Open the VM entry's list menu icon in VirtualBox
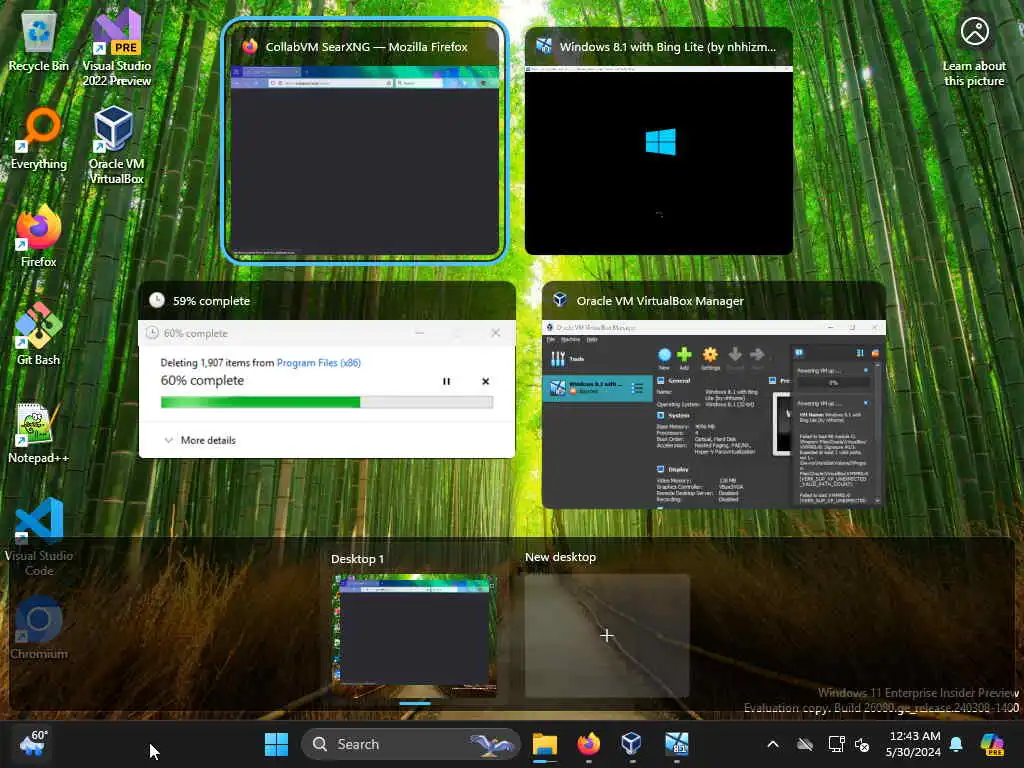1024x768 pixels. (x=637, y=389)
